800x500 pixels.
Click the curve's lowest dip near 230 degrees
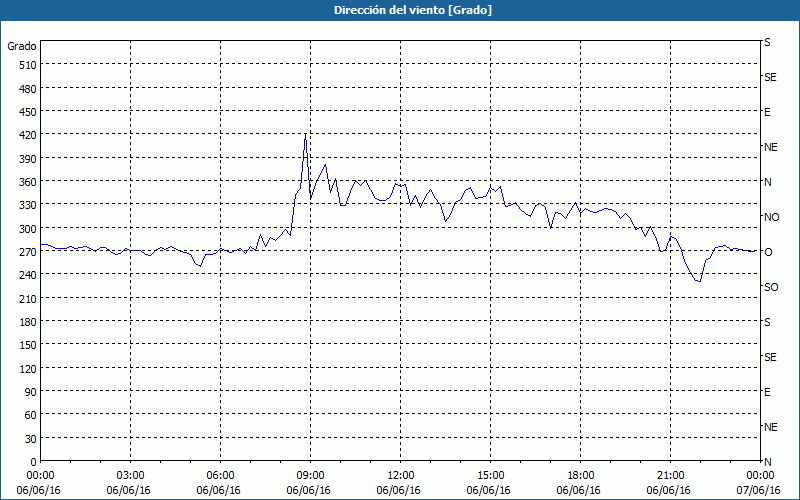698,281
